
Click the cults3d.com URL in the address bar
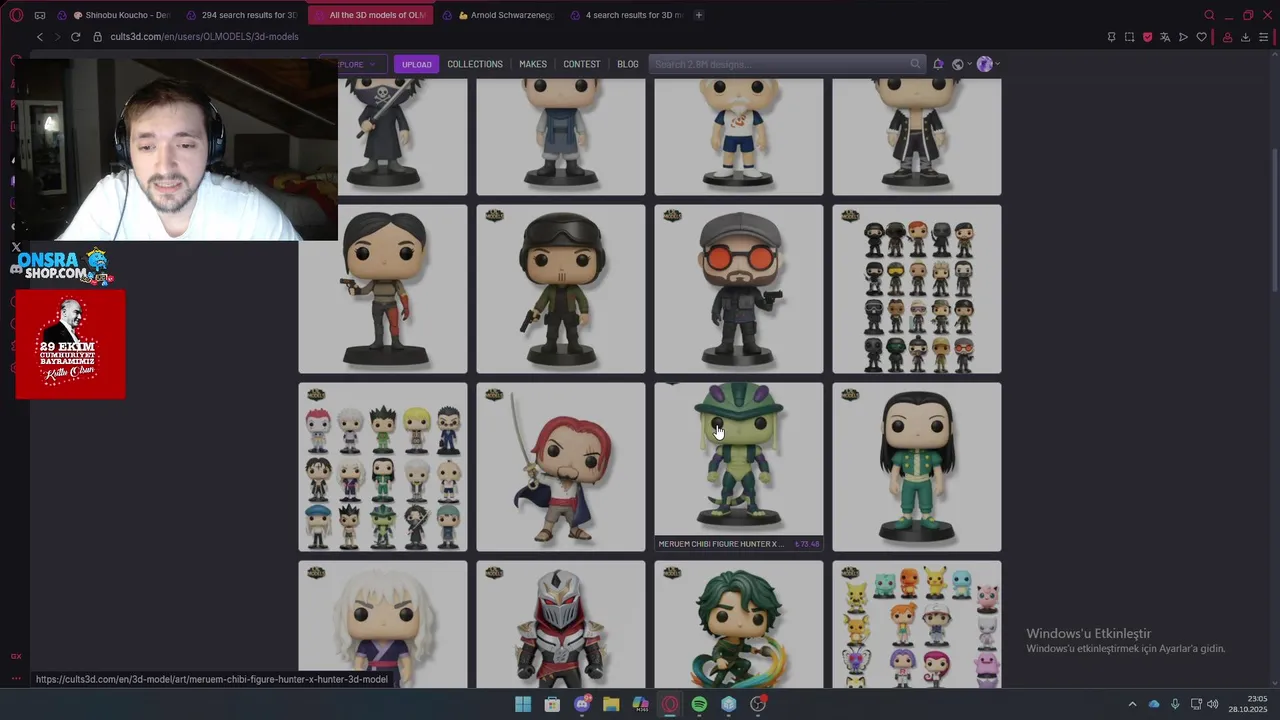coord(204,37)
